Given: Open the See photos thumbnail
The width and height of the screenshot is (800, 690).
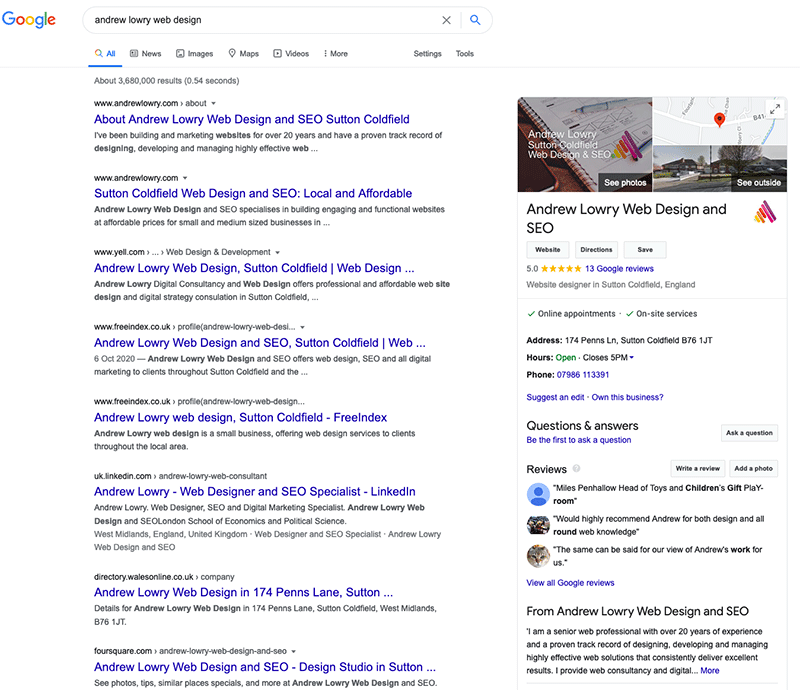Looking at the screenshot, I should [585, 144].
